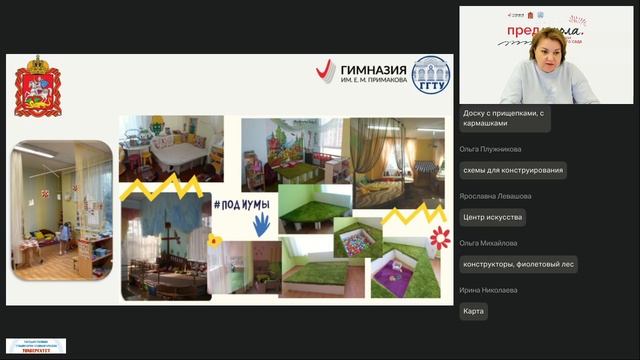
Task: Click the red flower graphic on slide
Action: pyautogui.click(x=440, y=237)
